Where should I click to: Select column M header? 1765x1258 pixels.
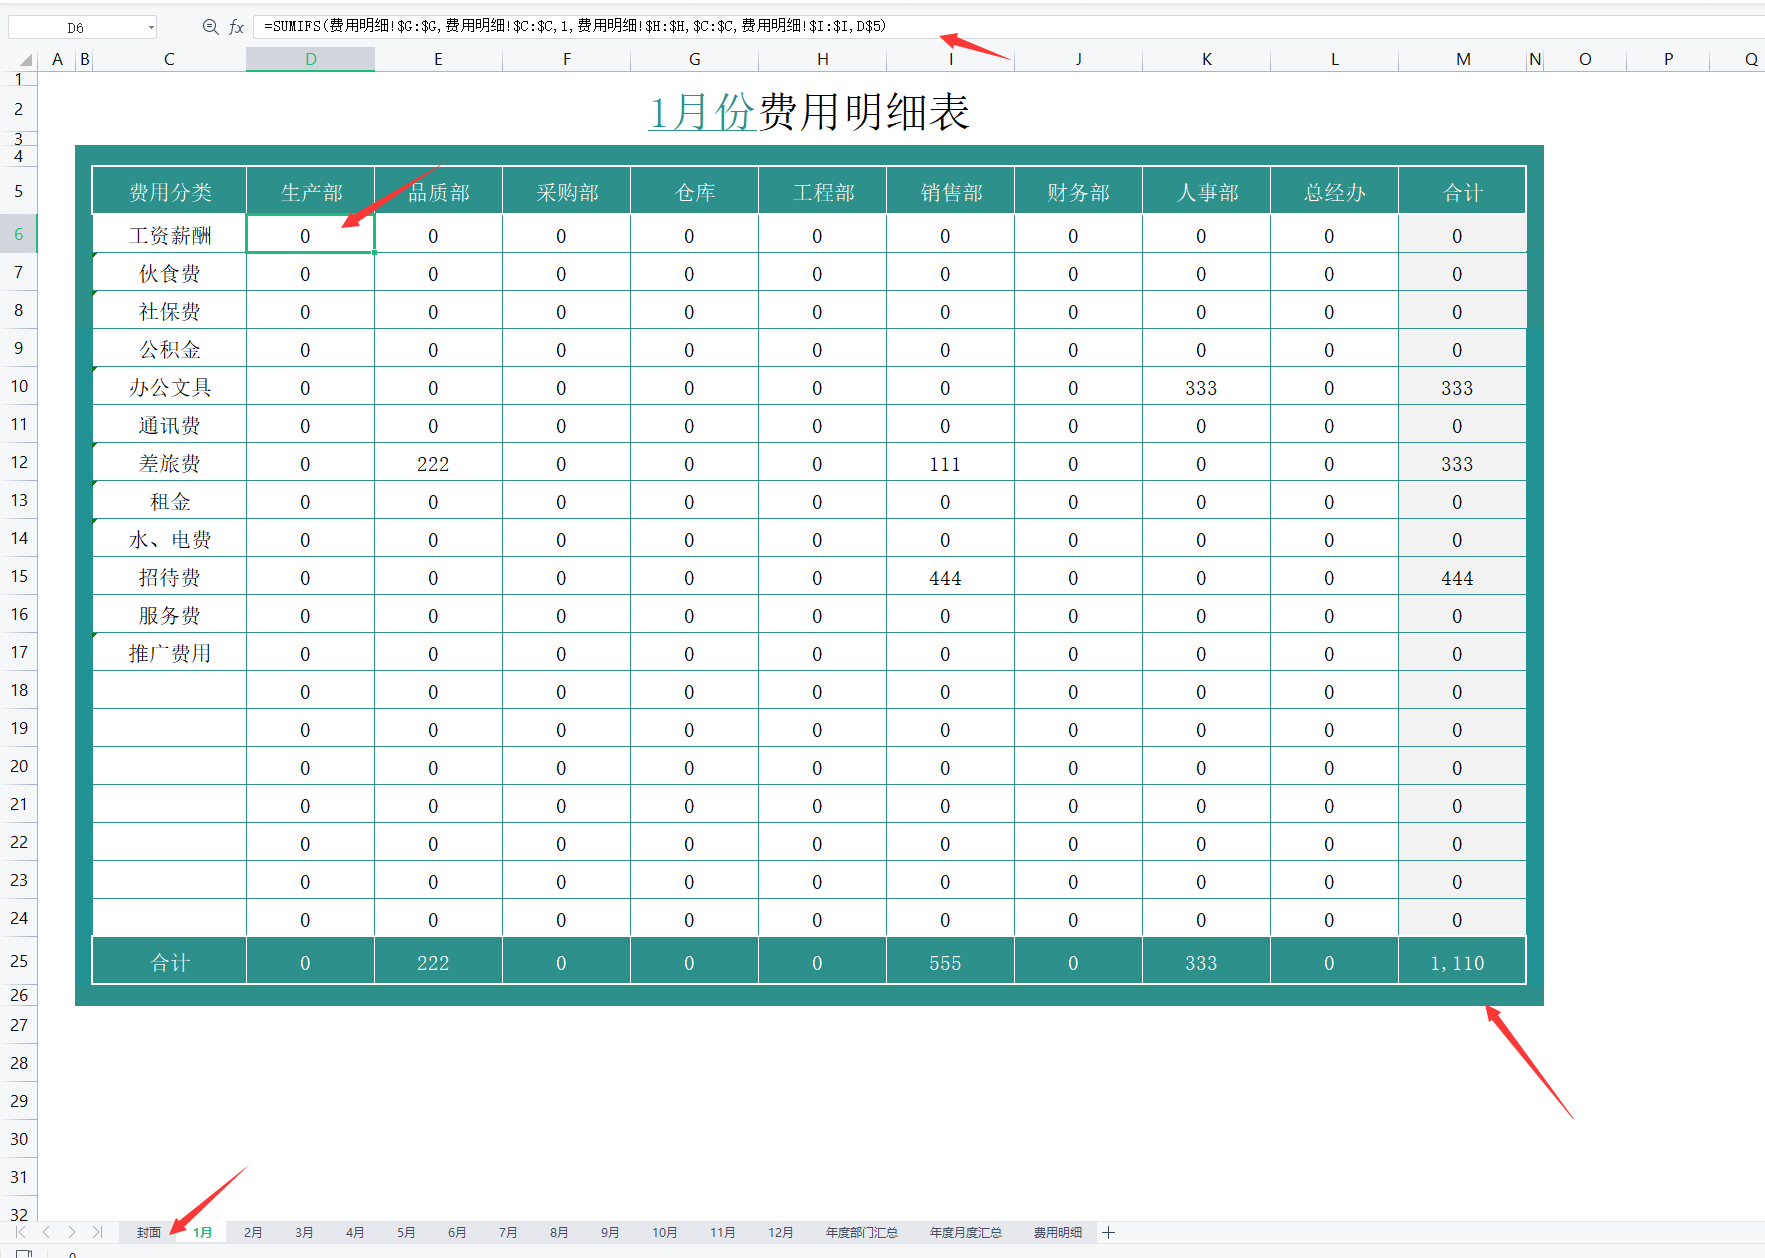pyautogui.click(x=1463, y=59)
